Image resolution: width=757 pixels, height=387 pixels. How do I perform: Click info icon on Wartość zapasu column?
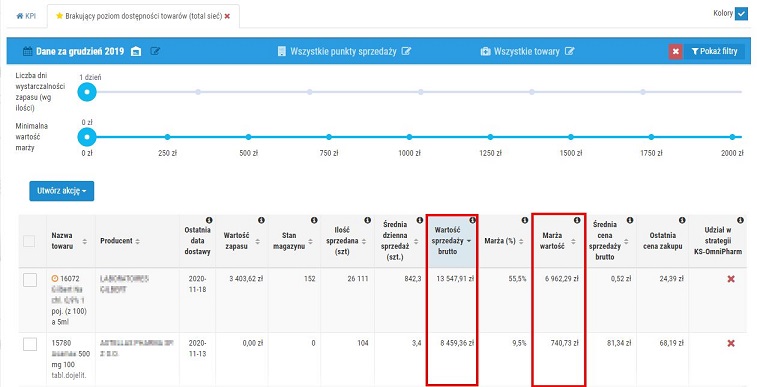pyautogui.click(x=262, y=220)
